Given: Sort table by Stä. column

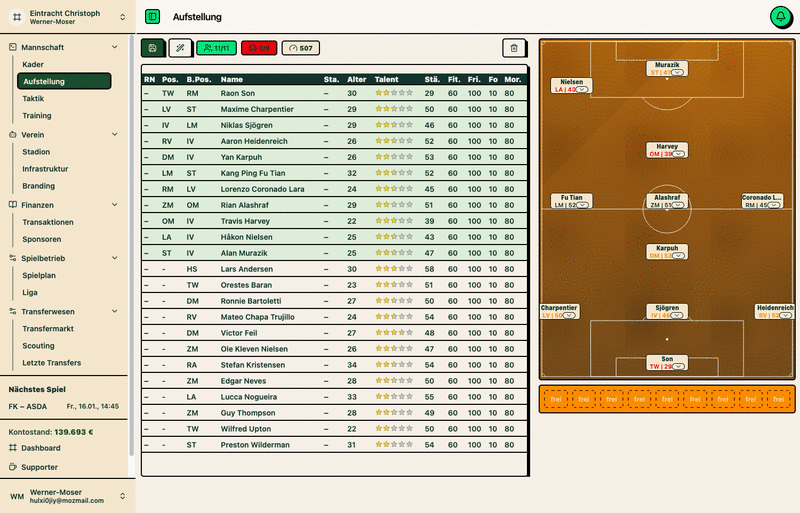Looking at the screenshot, I should tap(432, 79).
